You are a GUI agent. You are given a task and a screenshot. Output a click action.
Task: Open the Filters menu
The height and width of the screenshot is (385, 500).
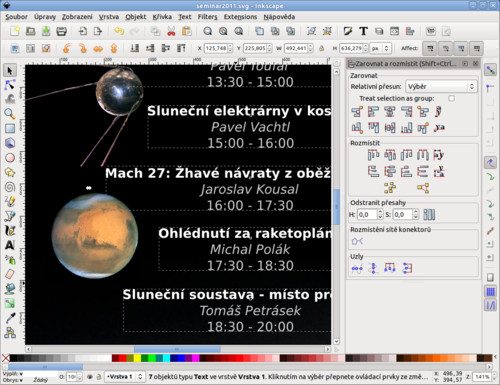207,17
